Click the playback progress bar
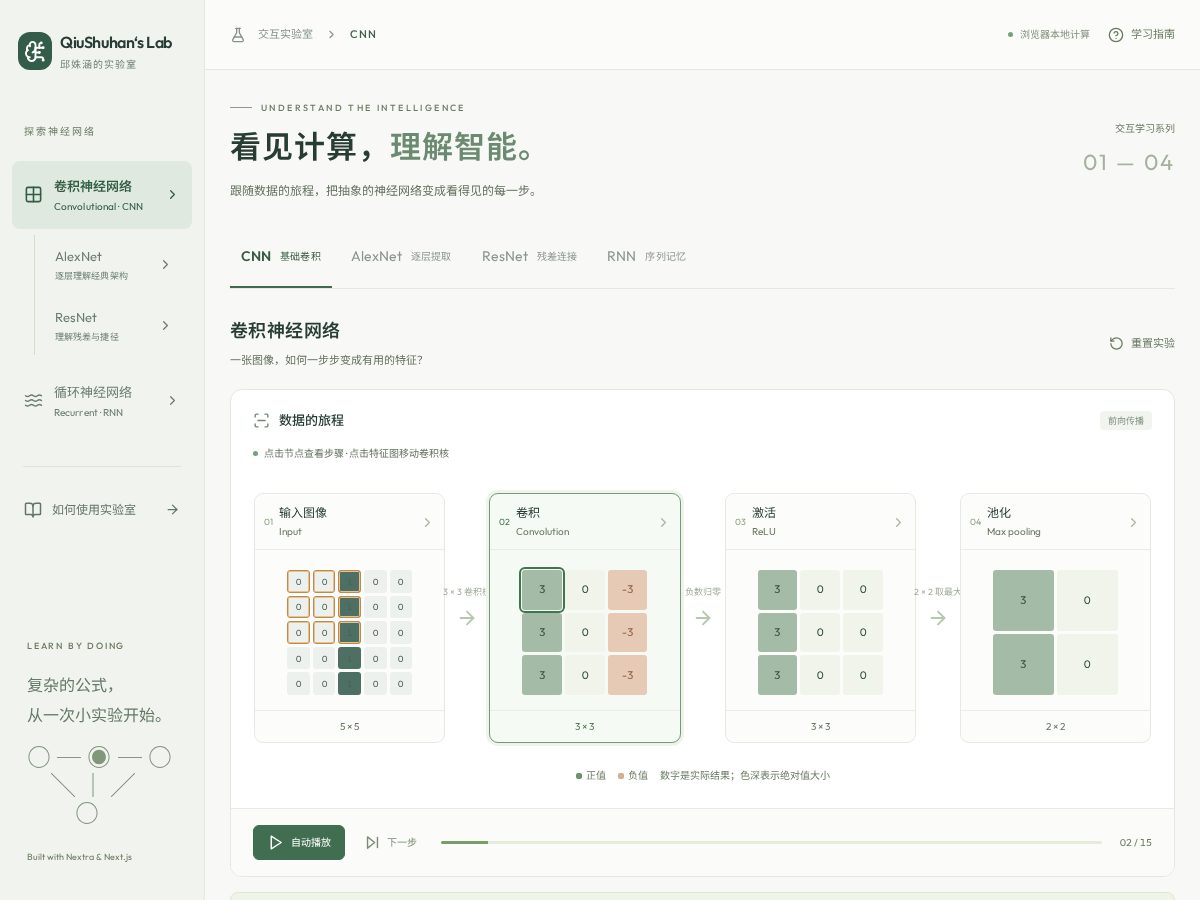Viewport: 1200px width, 900px height. (x=771, y=842)
